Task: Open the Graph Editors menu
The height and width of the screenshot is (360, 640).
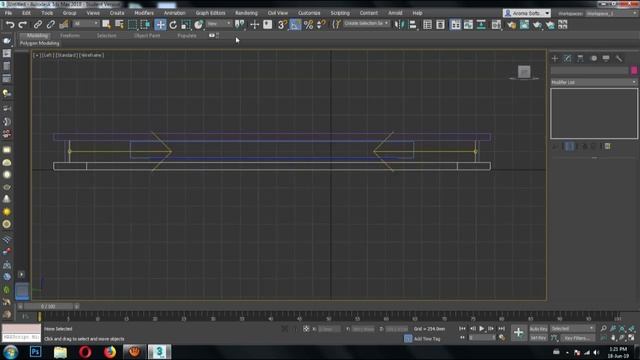Action: pos(210,13)
